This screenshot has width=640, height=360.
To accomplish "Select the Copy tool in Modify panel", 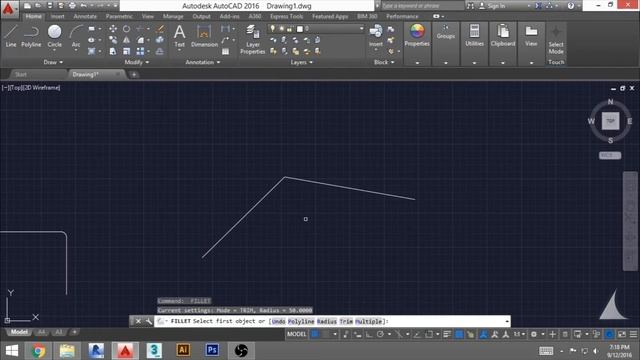I will (x=113, y=40).
